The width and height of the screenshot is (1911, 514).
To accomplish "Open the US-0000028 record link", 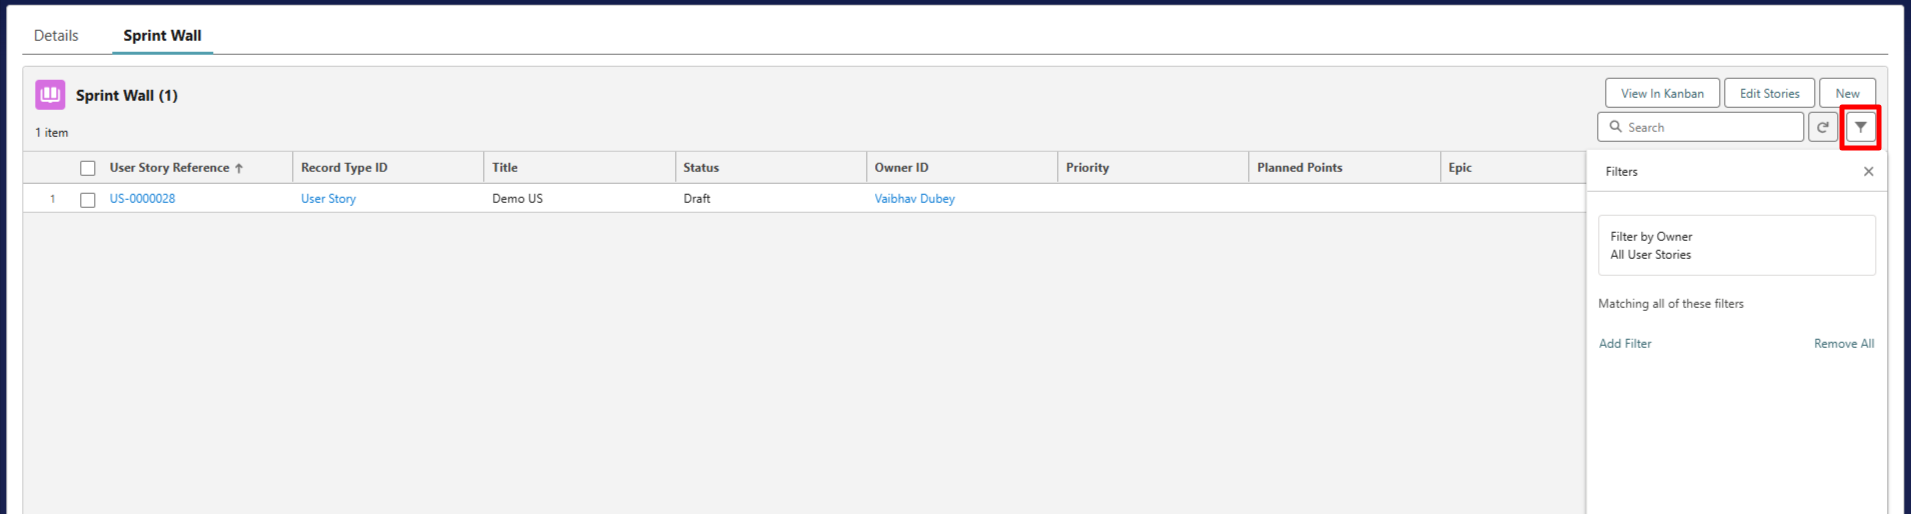I will click(x=142, y=199).
